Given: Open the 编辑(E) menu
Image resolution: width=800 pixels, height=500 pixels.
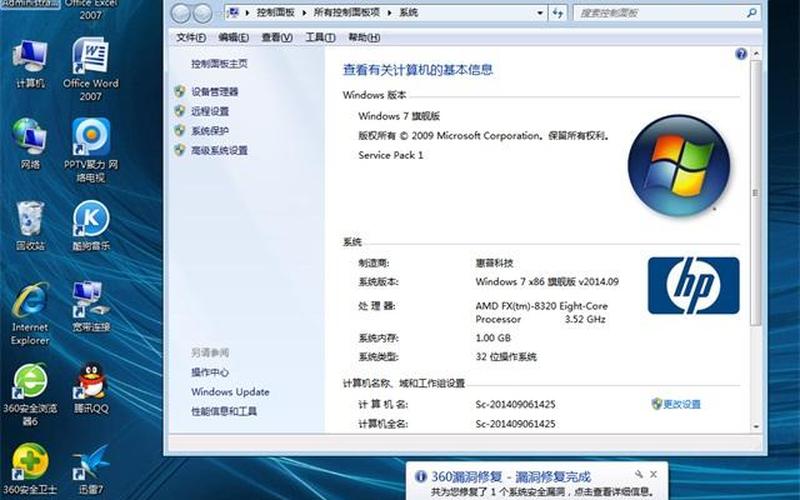Looking at the screenshot, I should click(x=233, y=37).
